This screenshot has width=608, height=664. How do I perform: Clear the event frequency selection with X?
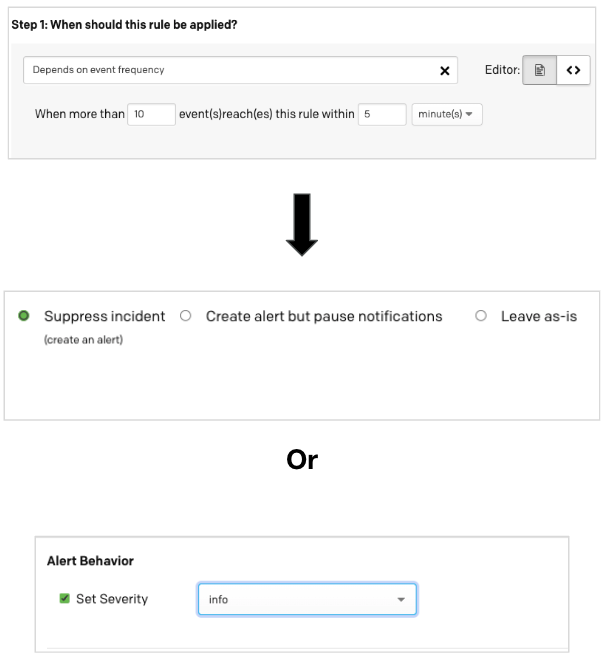(x=445, y=71)
